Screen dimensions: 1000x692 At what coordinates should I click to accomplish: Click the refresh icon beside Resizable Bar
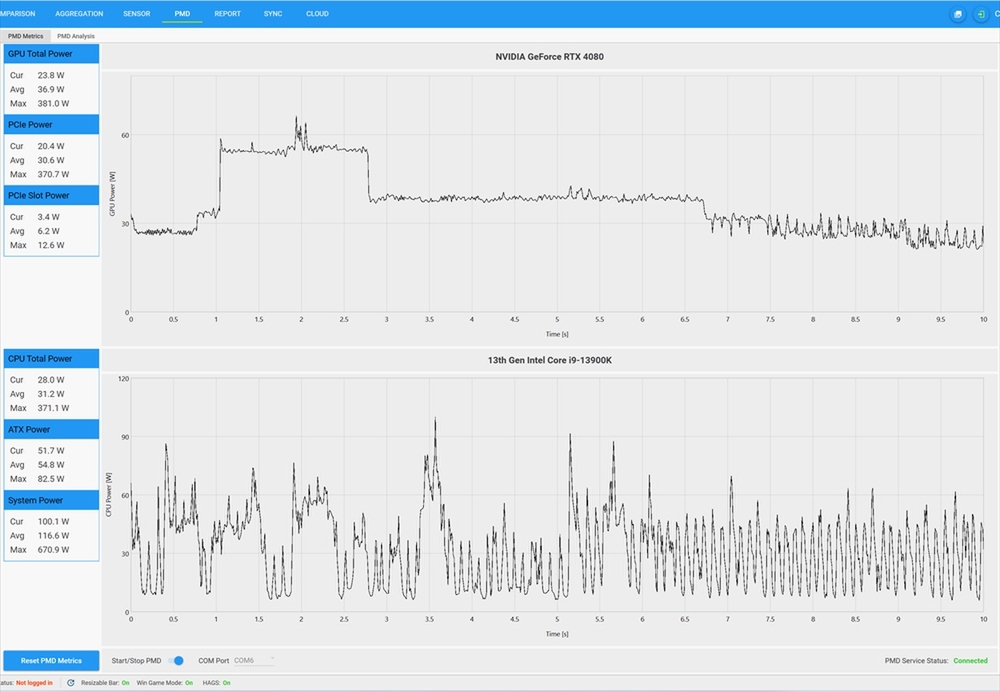(71, 682)
